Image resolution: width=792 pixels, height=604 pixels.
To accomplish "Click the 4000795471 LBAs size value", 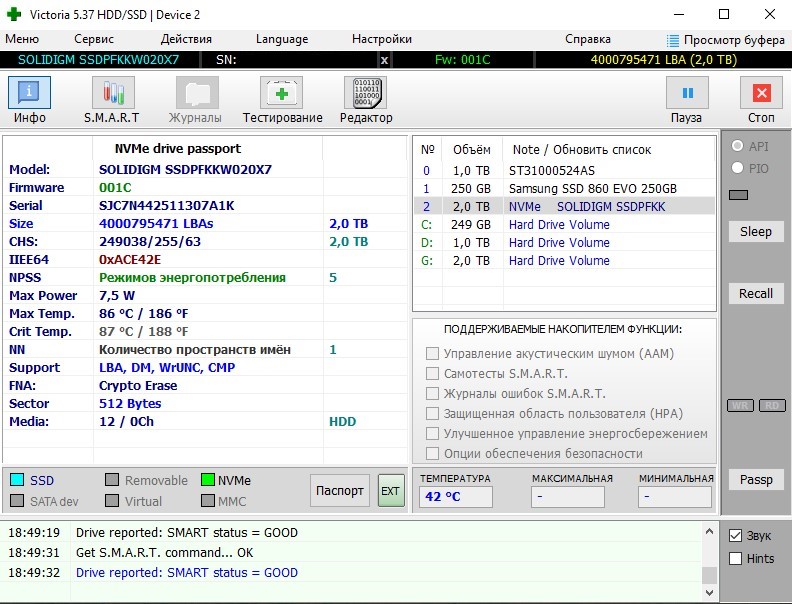I will click(156, 224).
